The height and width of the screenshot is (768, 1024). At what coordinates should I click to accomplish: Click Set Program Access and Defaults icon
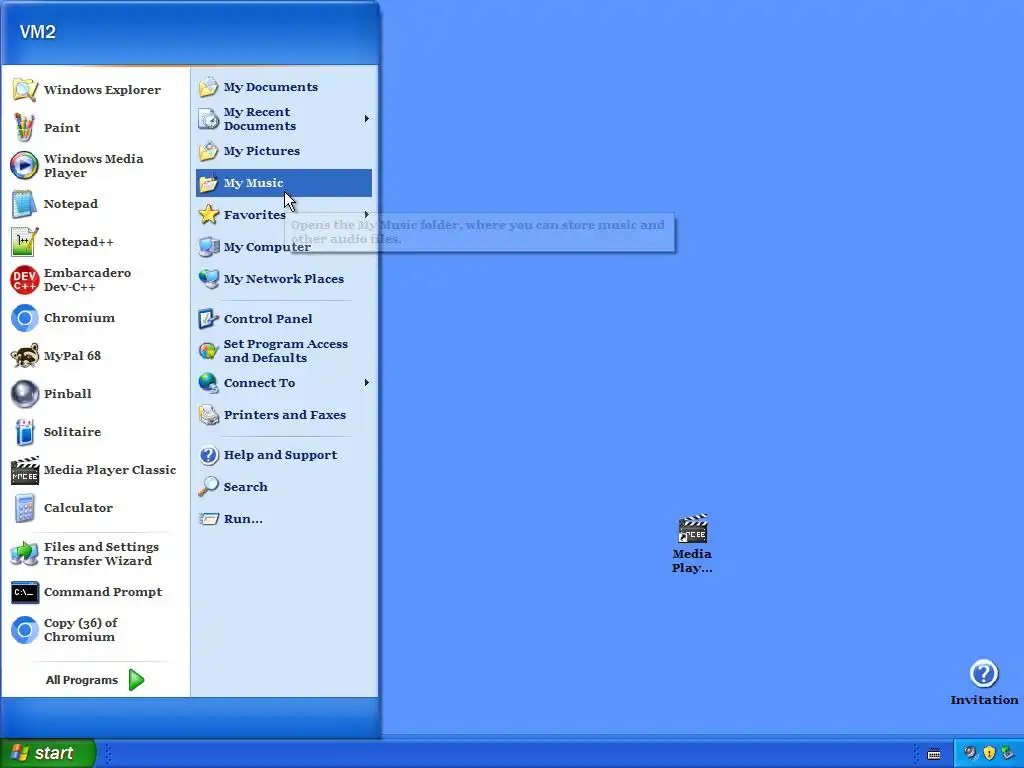pos(208,351)
